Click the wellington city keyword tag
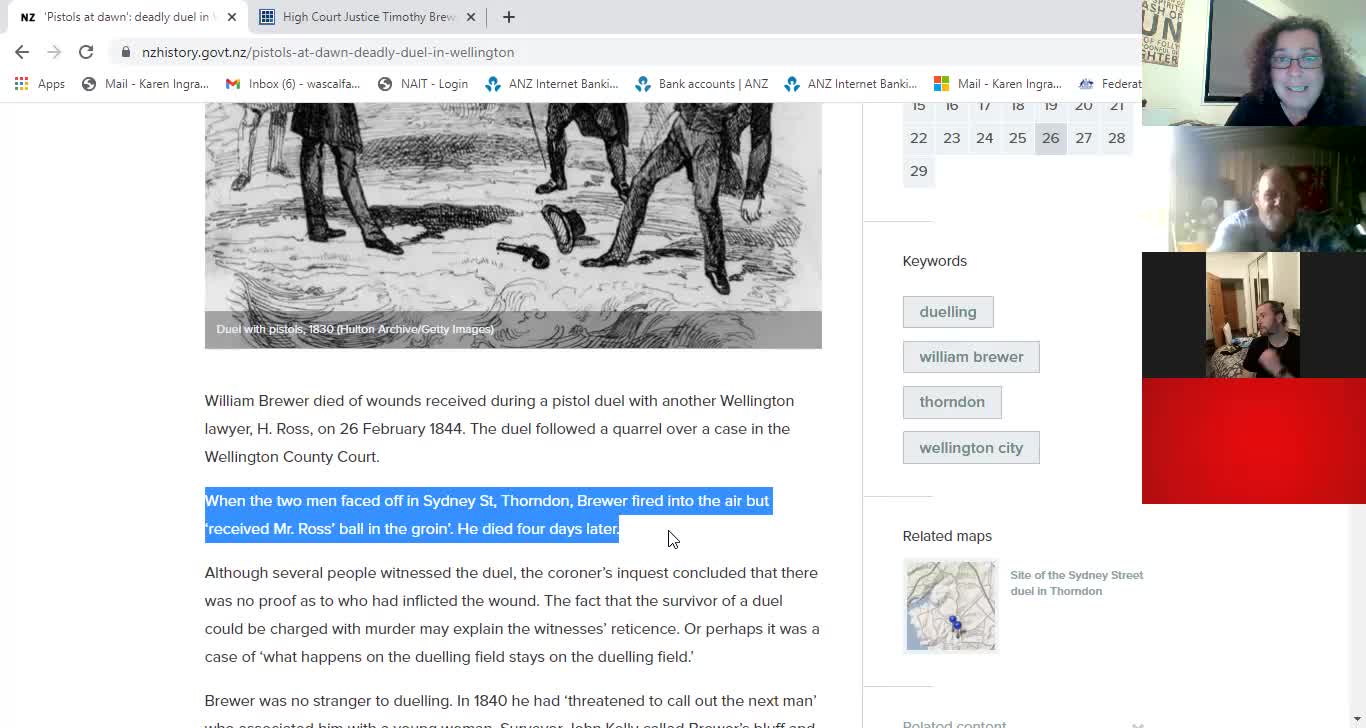The height and width of the screenshot is (728, 1366). point(971,448)
